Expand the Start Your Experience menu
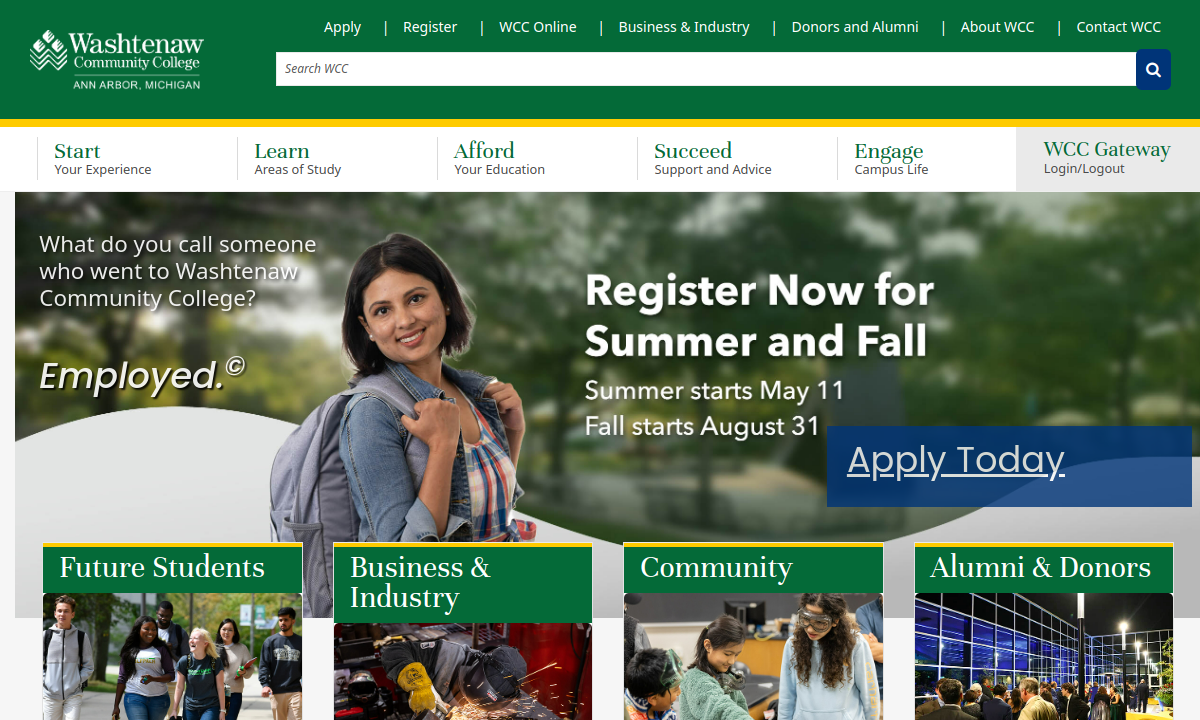Image resolution: width=1200 pixels, height=720 pixels. [x=103, y=159]
